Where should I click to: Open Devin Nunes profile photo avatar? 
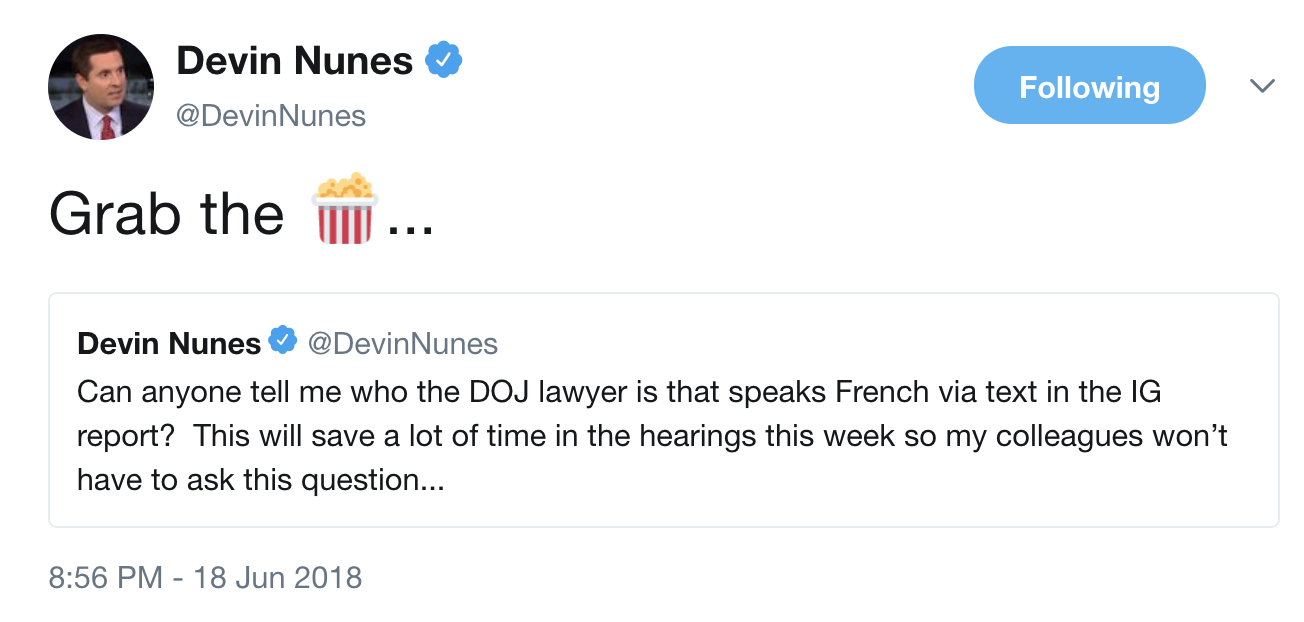[101, 87]
